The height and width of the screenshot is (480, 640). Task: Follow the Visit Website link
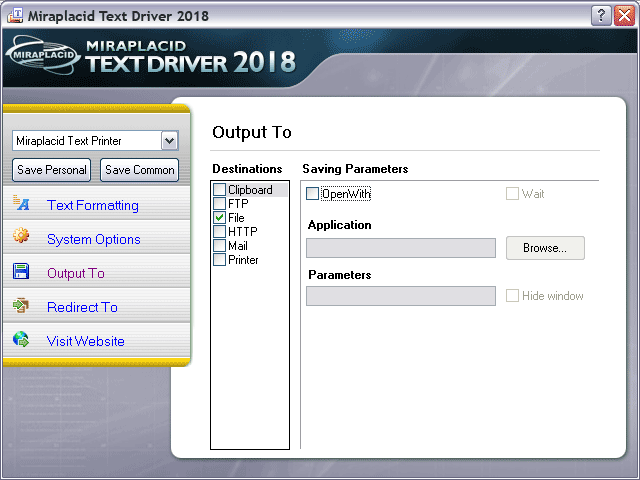coord(85,341)
